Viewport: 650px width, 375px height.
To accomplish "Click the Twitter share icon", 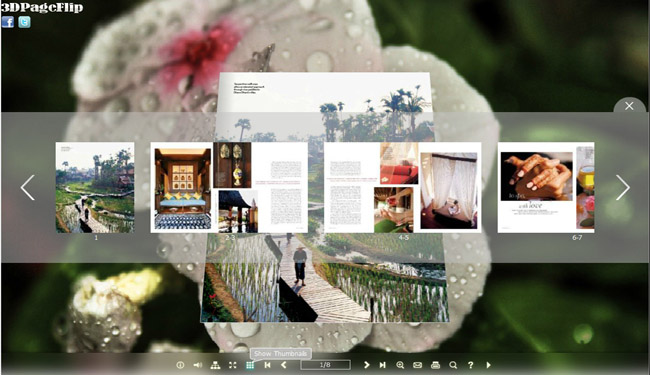I will pos(24,22).
